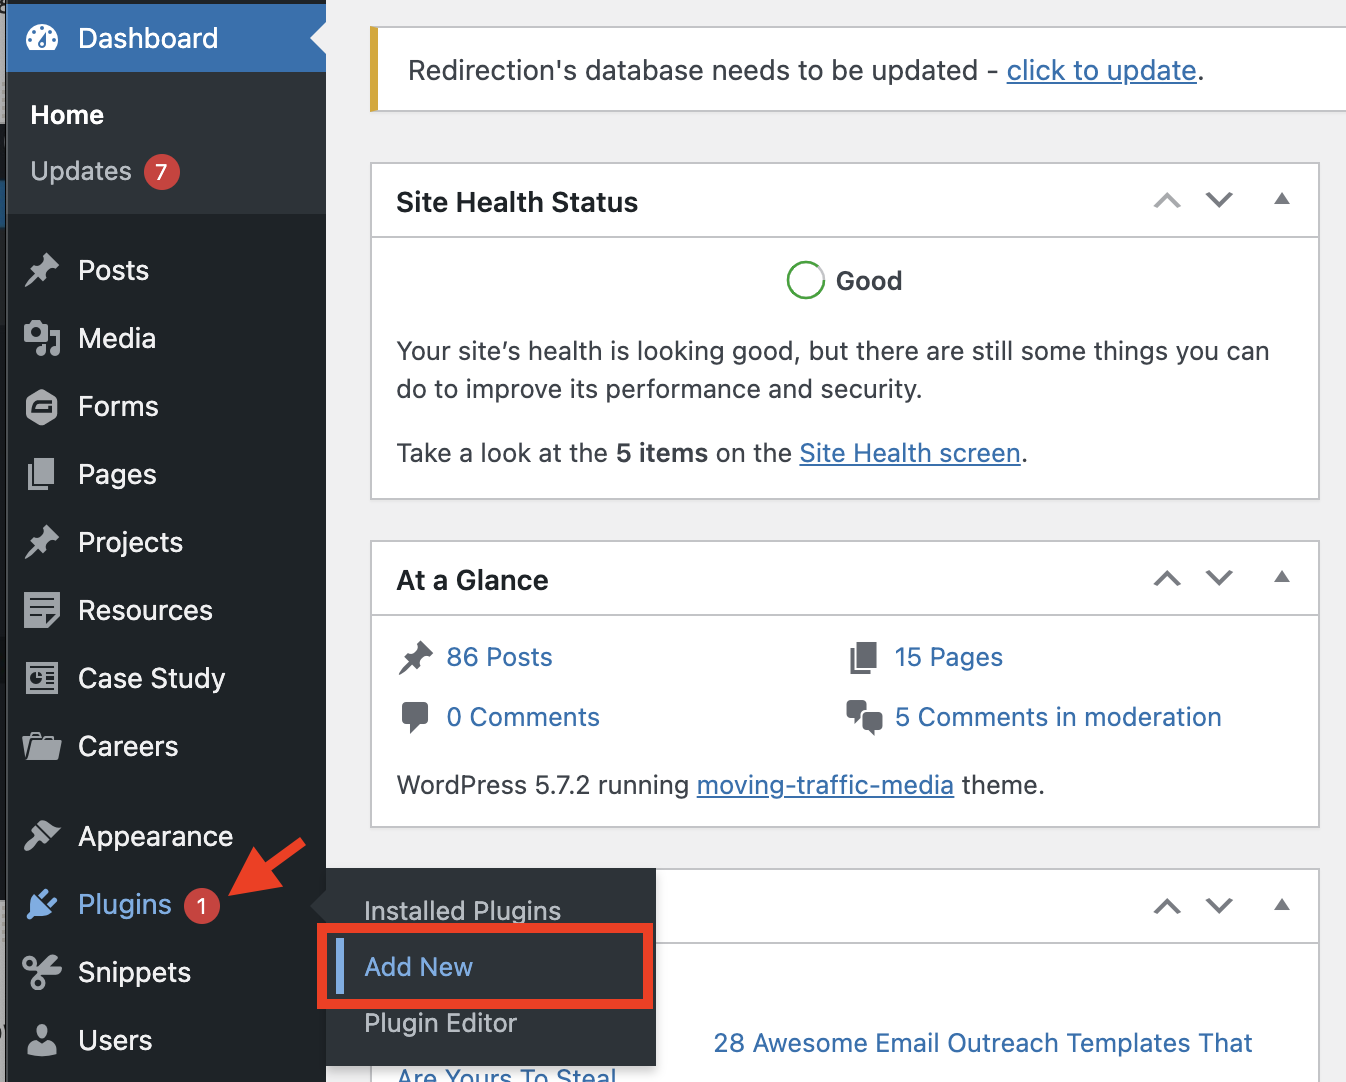Viewport: 1346px width, 1082px height.
Task: Click the pushpin icon beside 86 Posts
Action: point(417,657)
